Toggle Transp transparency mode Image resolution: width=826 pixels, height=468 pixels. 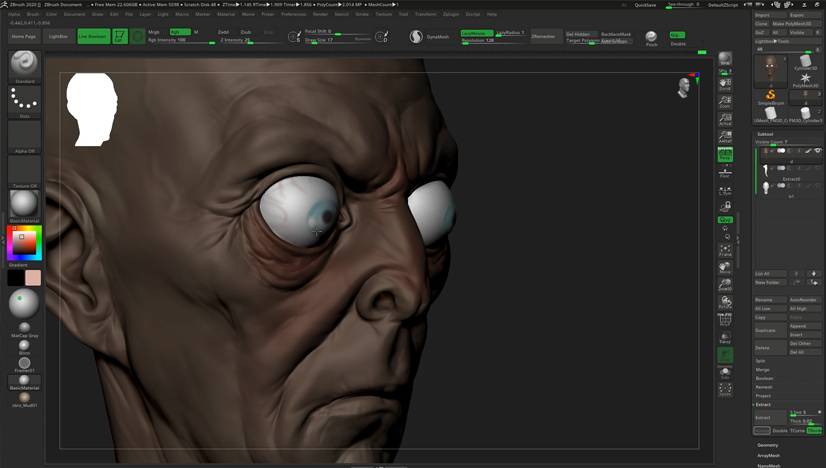(725, 337)
